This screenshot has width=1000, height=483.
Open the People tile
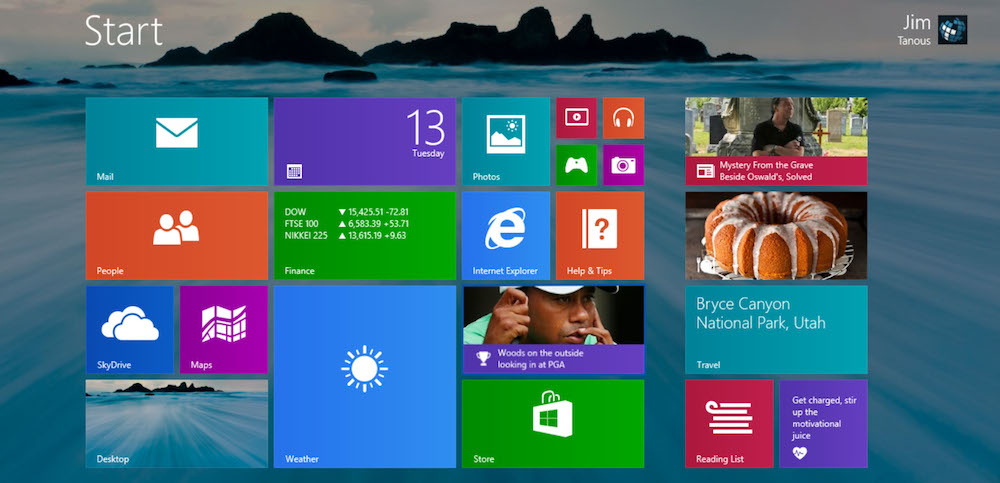pyautogui.click(x=177, y=235)
